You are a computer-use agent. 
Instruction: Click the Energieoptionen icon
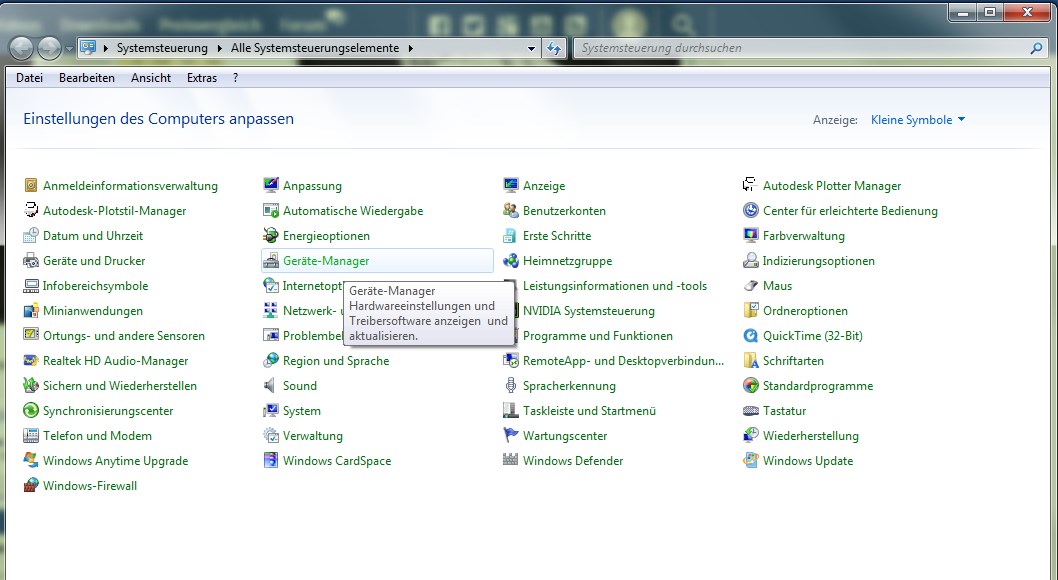[271, 235]
